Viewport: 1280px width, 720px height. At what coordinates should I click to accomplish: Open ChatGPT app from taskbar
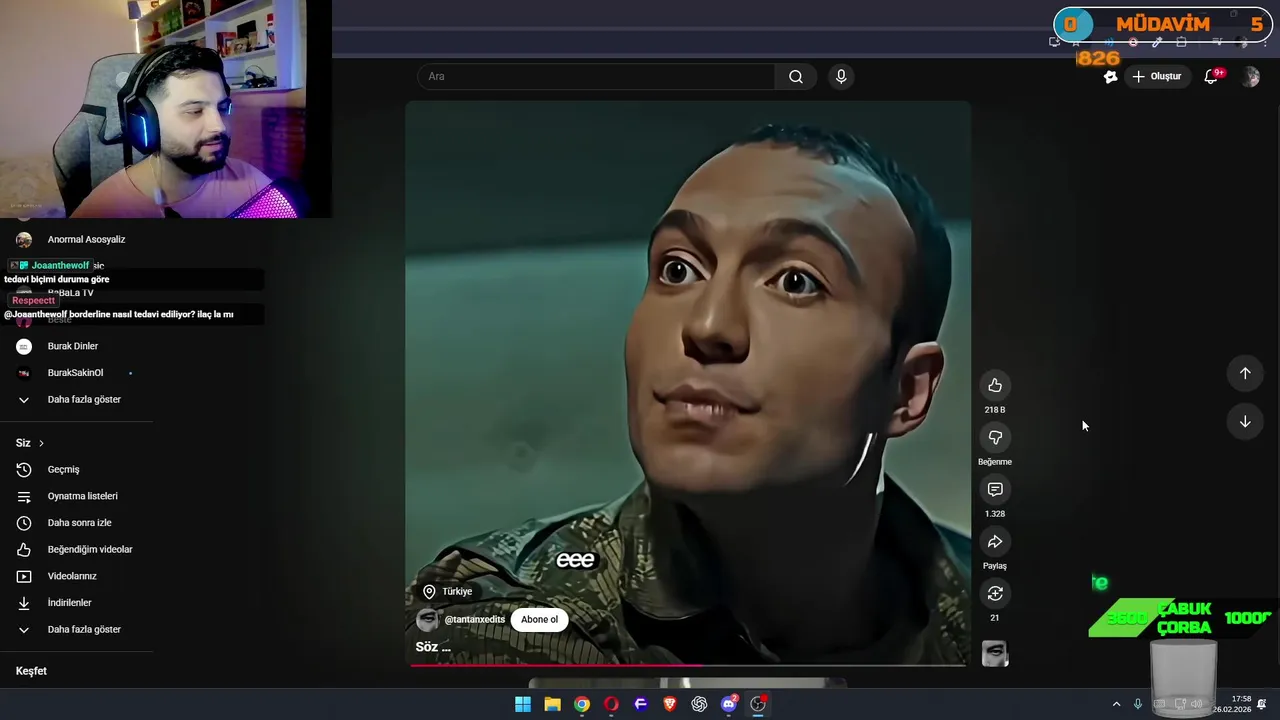699,704
